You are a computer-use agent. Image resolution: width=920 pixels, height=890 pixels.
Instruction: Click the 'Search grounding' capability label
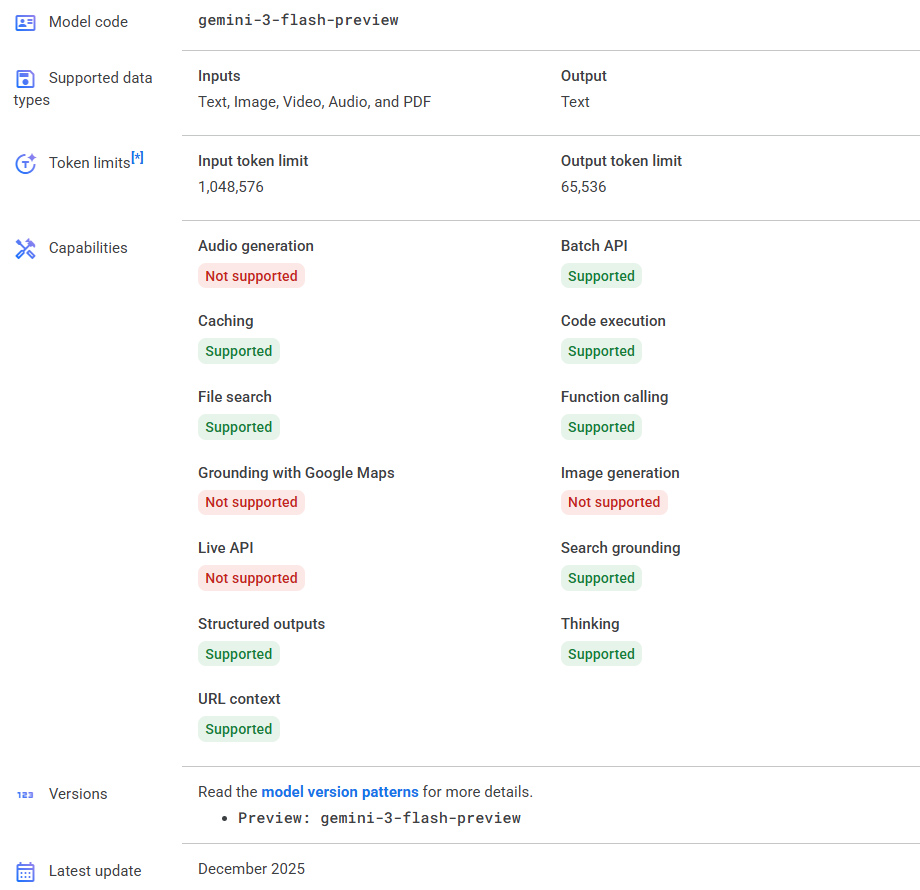621,548
